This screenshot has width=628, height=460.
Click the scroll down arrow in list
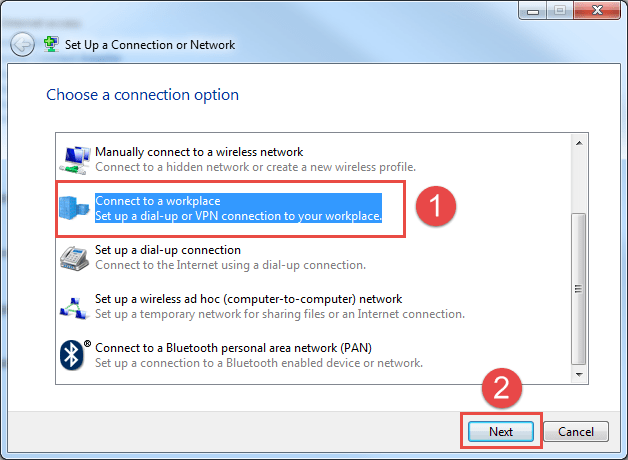579,374
